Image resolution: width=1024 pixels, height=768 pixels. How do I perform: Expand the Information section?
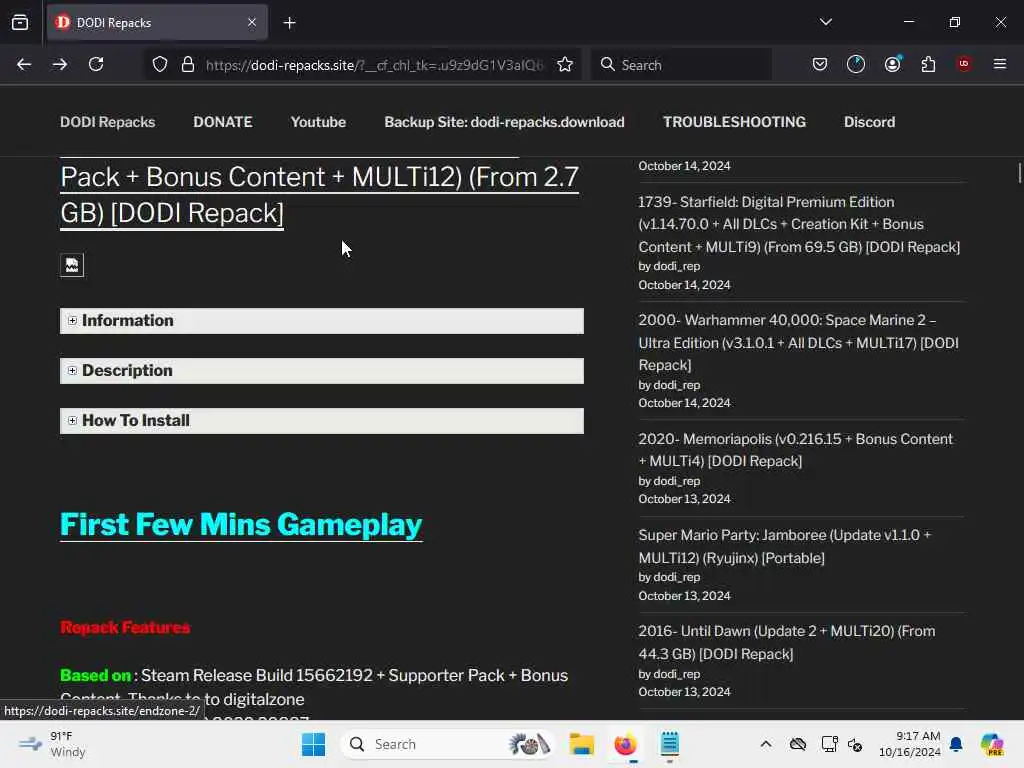click(322, 321)
